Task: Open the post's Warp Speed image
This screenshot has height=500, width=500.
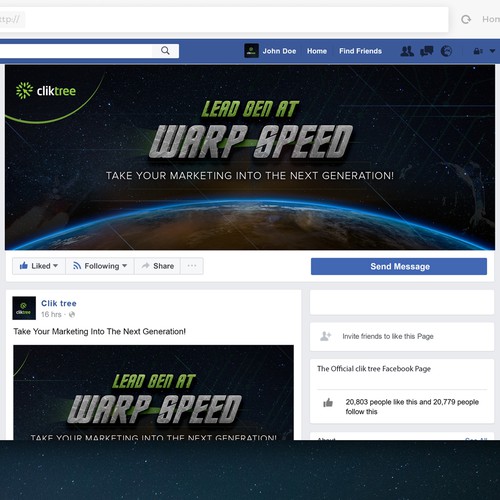Action: (153, 392)
